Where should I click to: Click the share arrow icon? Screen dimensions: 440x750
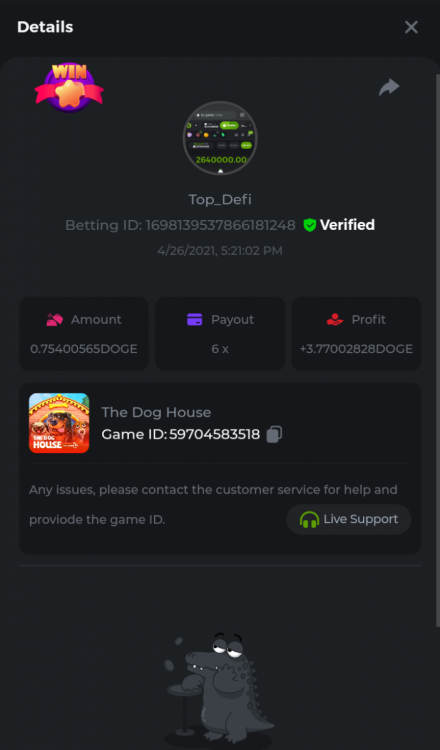[x=389, y=87]
